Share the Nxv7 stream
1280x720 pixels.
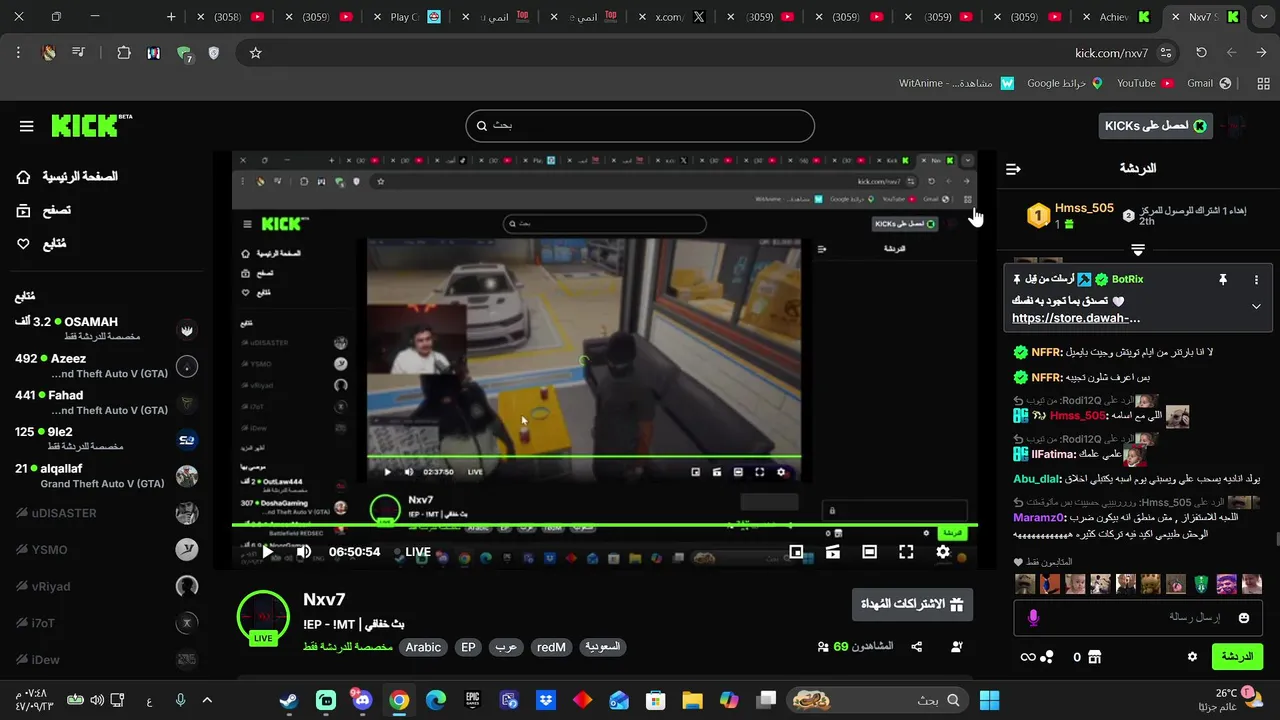[x=917, y=647]
